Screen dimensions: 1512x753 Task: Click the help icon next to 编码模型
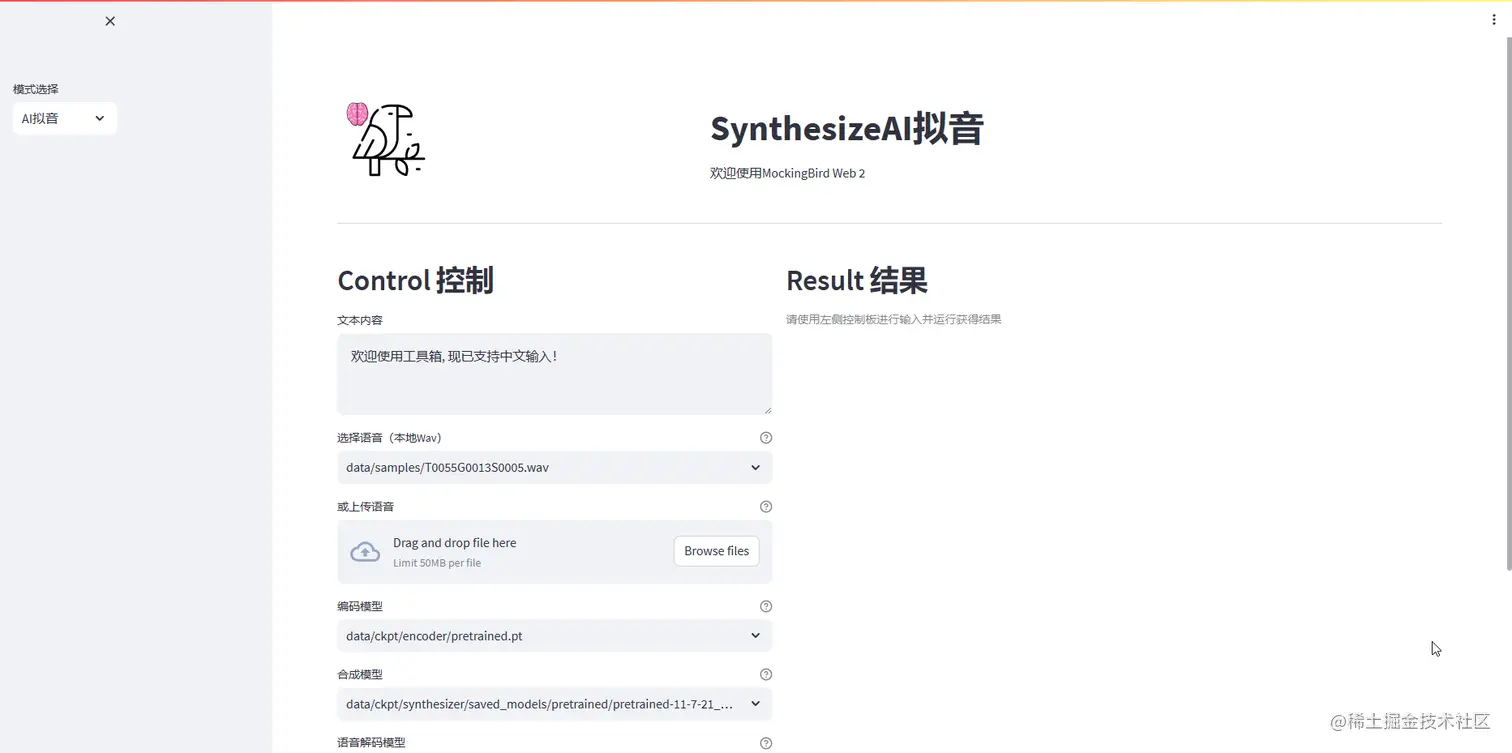tap(766, 606)
